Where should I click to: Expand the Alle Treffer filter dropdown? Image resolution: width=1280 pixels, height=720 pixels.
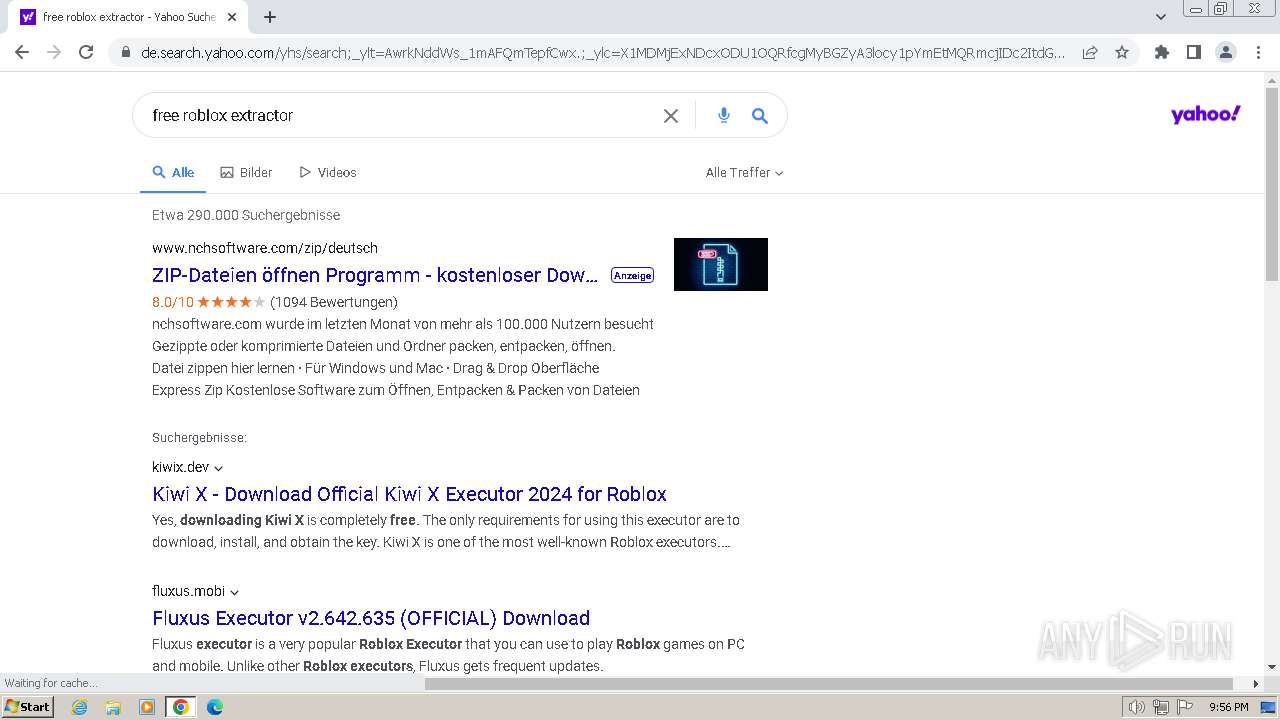[x=744, y=172]
